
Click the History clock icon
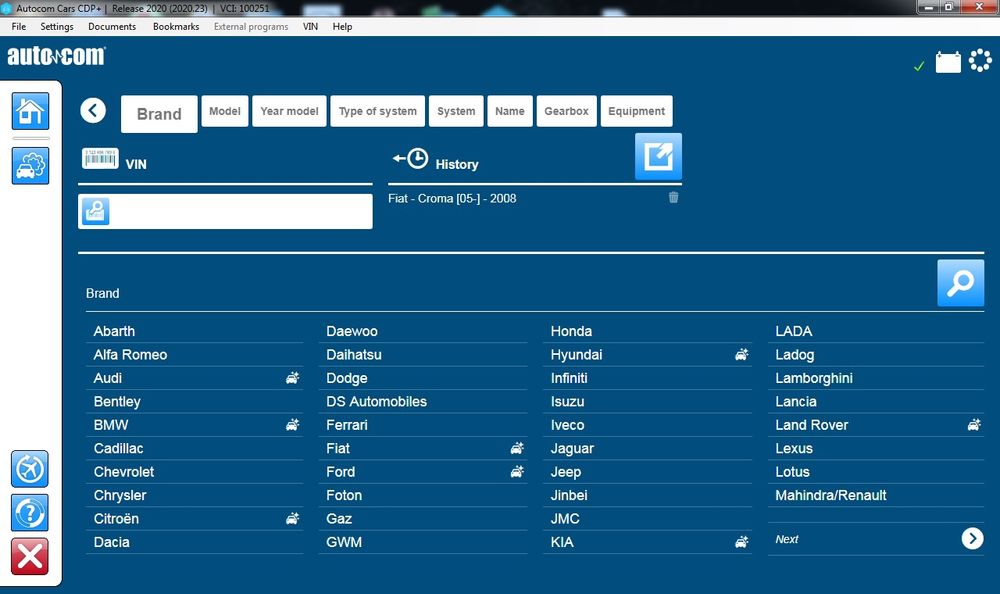click(x=411, y=158)
